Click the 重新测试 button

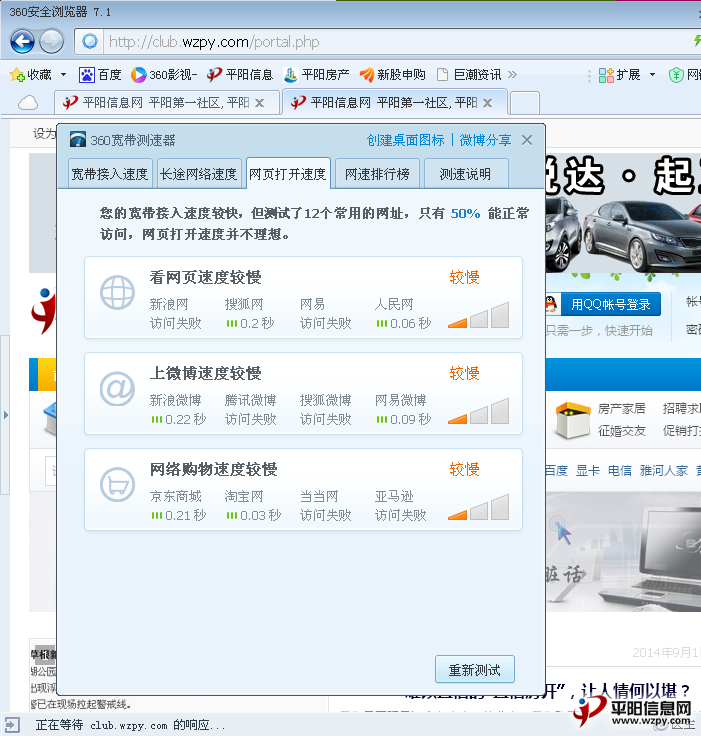(475, 669)
